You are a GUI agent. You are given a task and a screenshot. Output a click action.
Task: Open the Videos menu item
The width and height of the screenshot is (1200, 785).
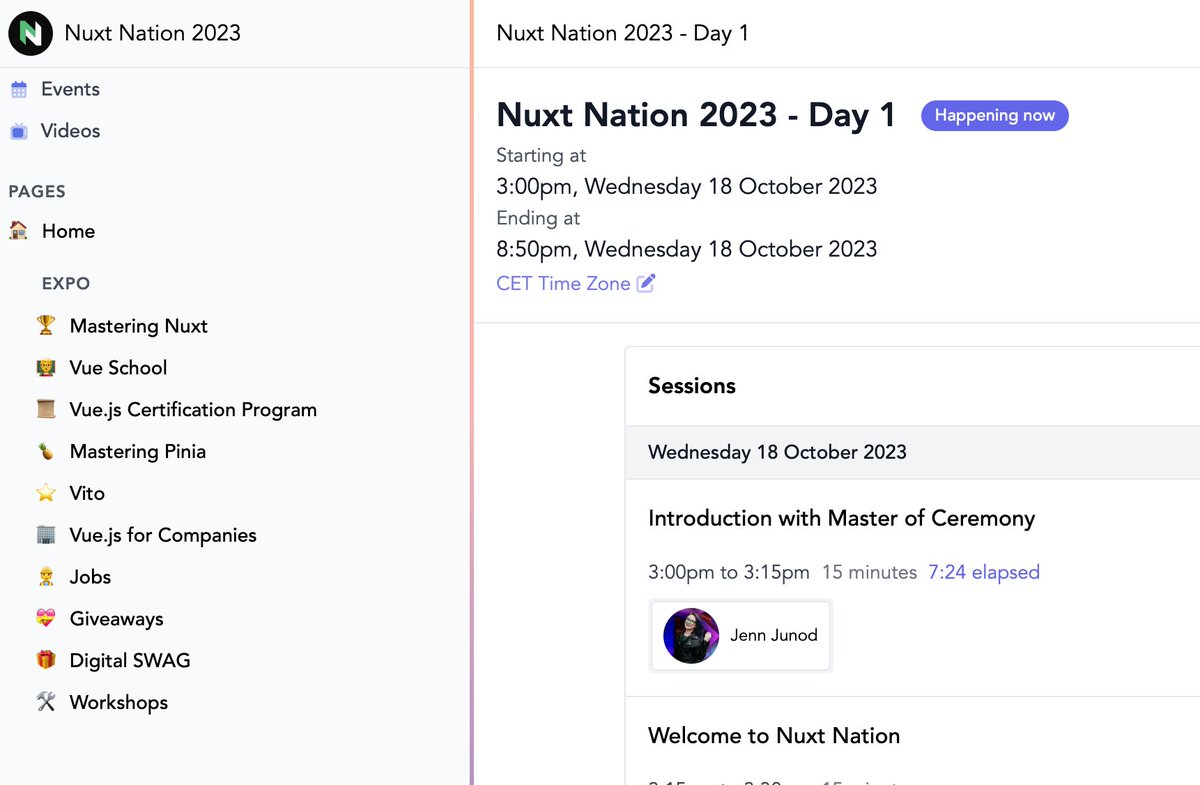coord(70,131)
